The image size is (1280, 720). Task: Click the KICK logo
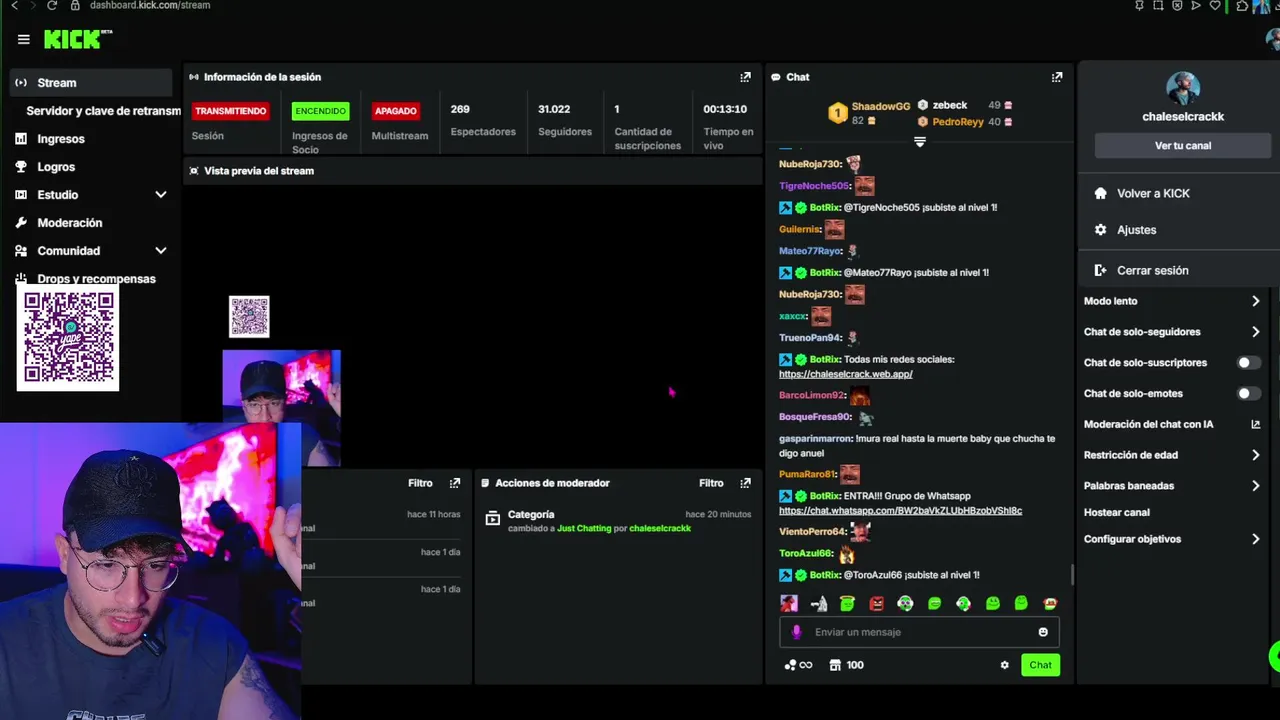pyautogui.click(x=77, y=39)
